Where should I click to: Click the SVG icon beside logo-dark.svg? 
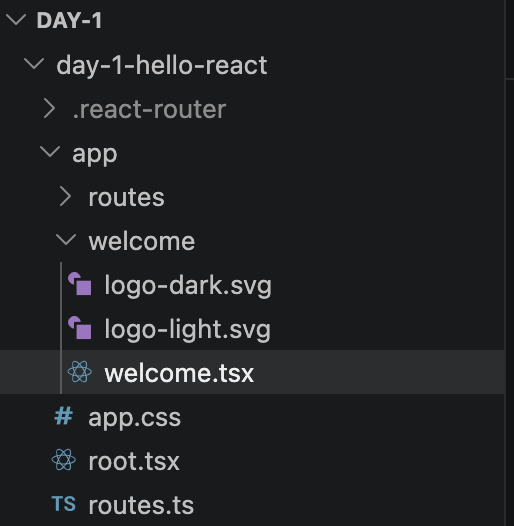coord(80,284)
